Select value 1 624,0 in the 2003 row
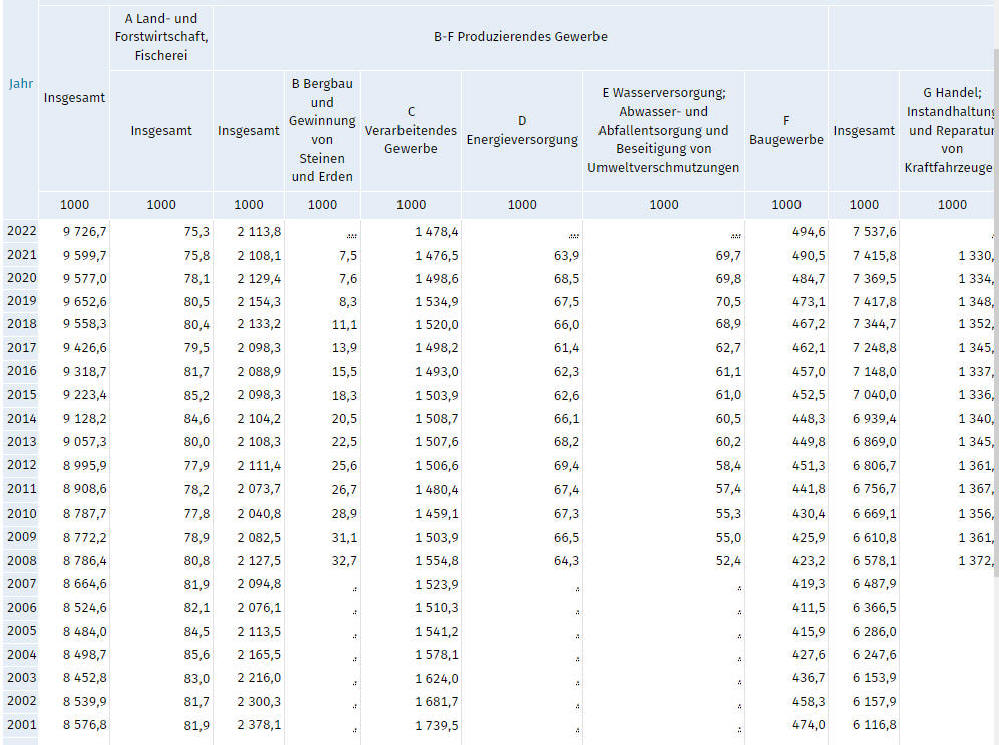This screenshot has height=745, width=999. tap(436, 678)
